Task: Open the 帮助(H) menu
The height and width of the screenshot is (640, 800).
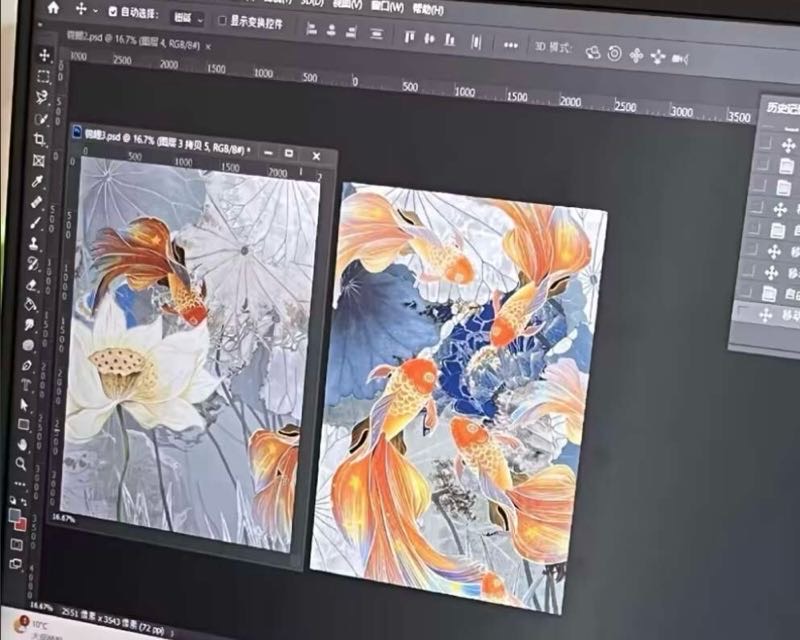Action: [x=428, y=9]
